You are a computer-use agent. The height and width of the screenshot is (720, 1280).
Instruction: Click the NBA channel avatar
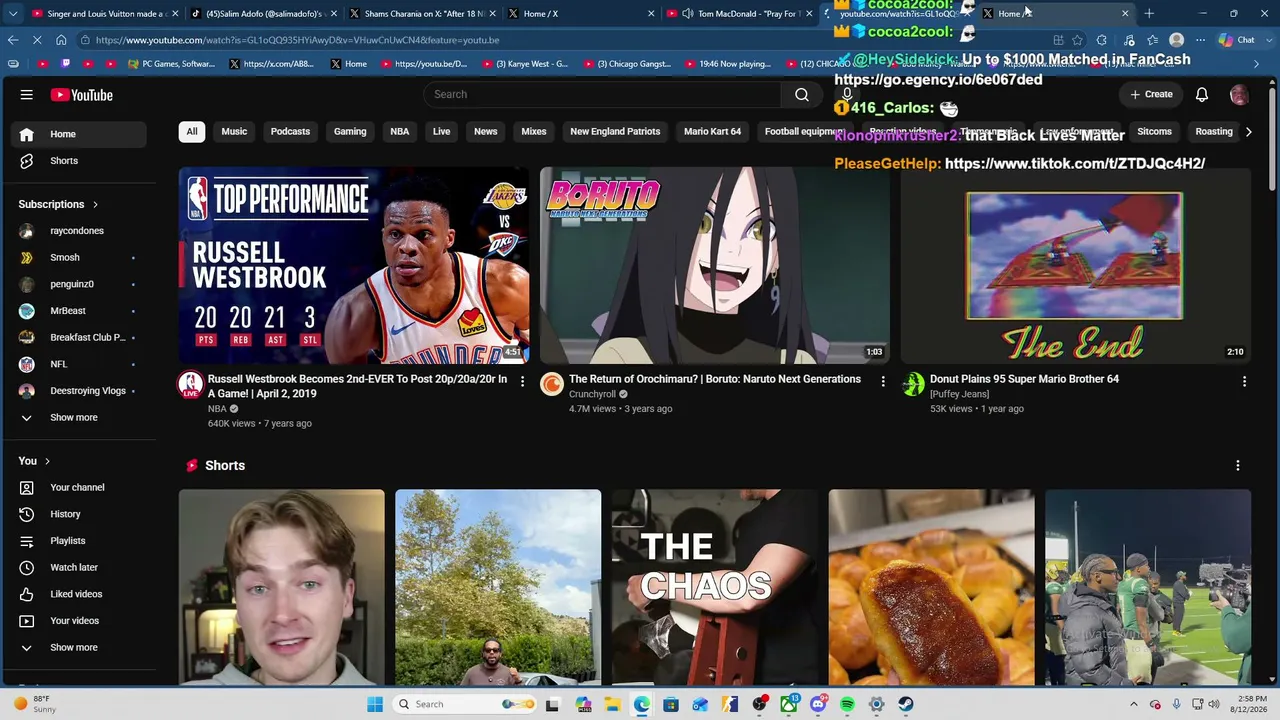tap(191, 385)
